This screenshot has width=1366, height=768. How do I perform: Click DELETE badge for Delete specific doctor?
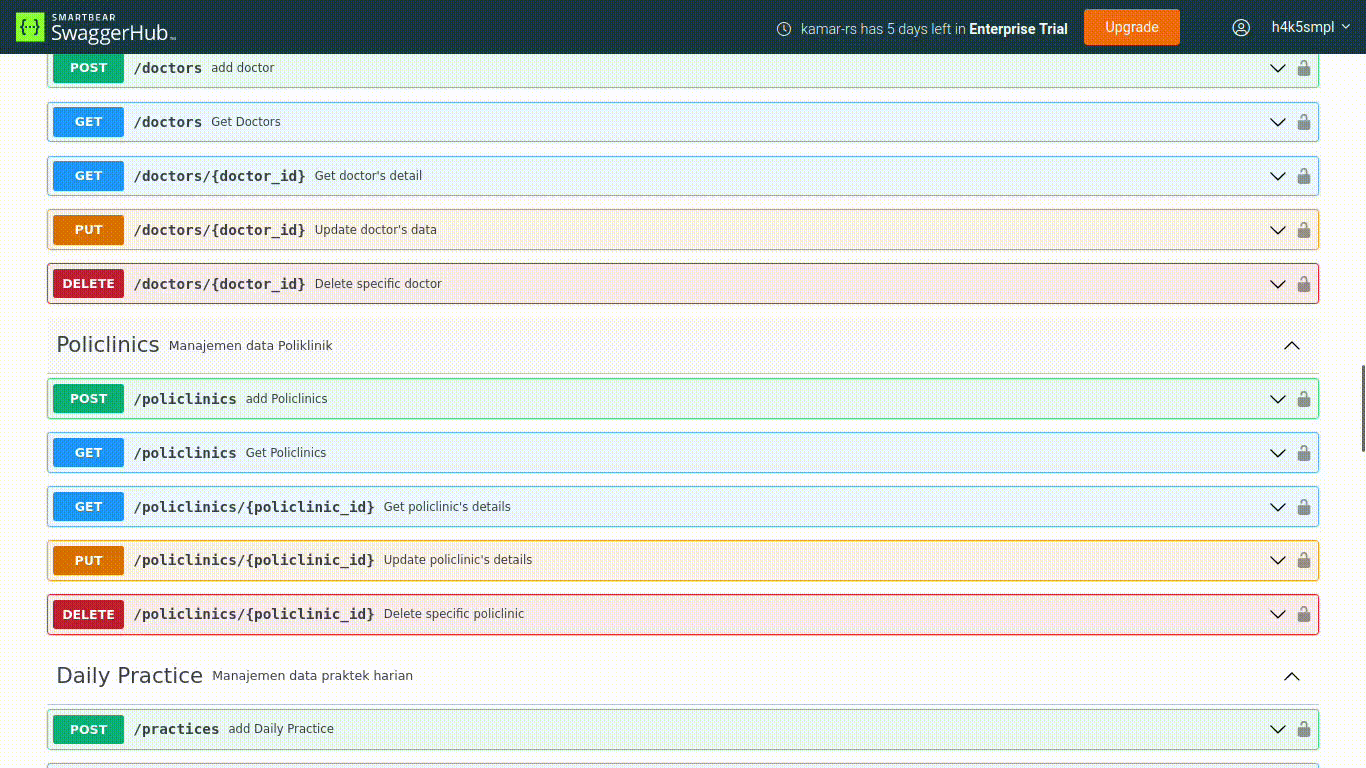tap(88, 284)
